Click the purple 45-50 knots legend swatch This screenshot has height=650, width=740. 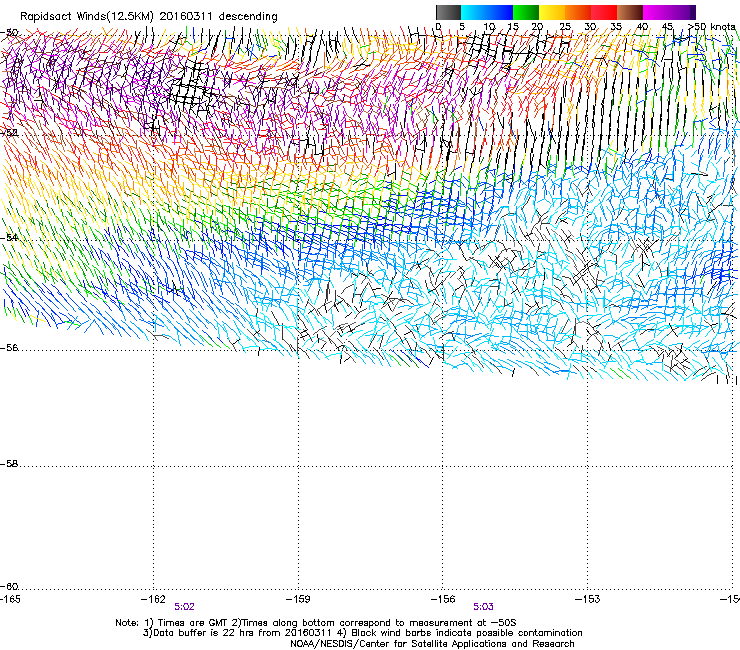[x=682, y=12]
